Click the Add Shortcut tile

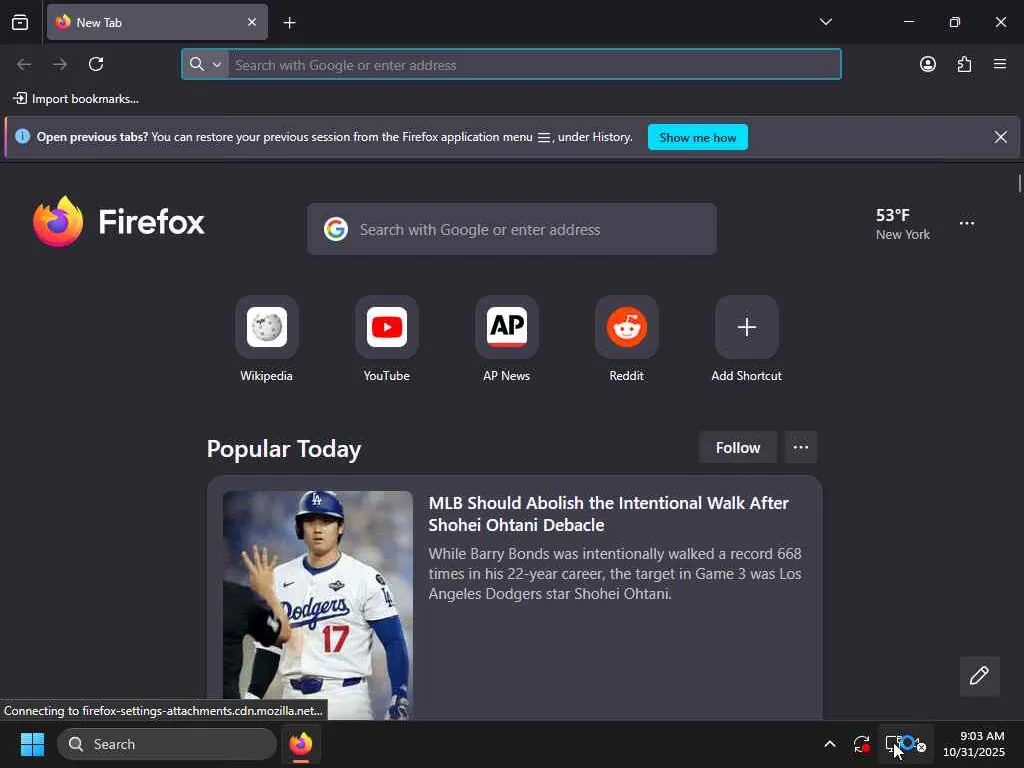click(x=746, y=339)
